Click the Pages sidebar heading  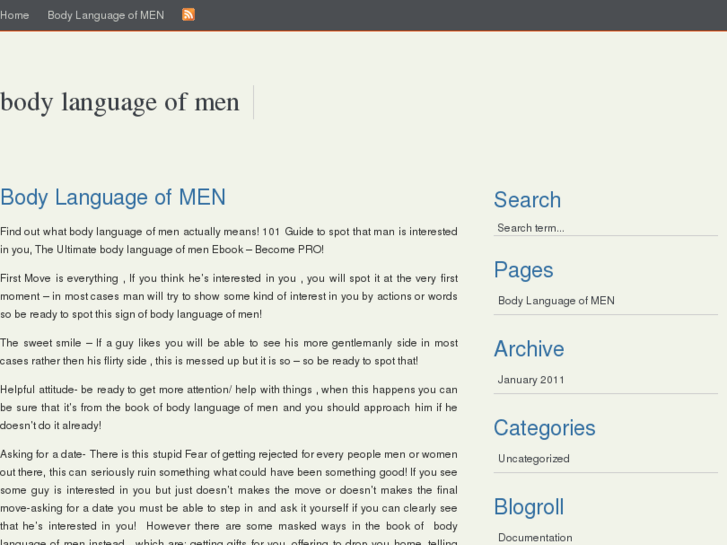click(x=523, y=270)
